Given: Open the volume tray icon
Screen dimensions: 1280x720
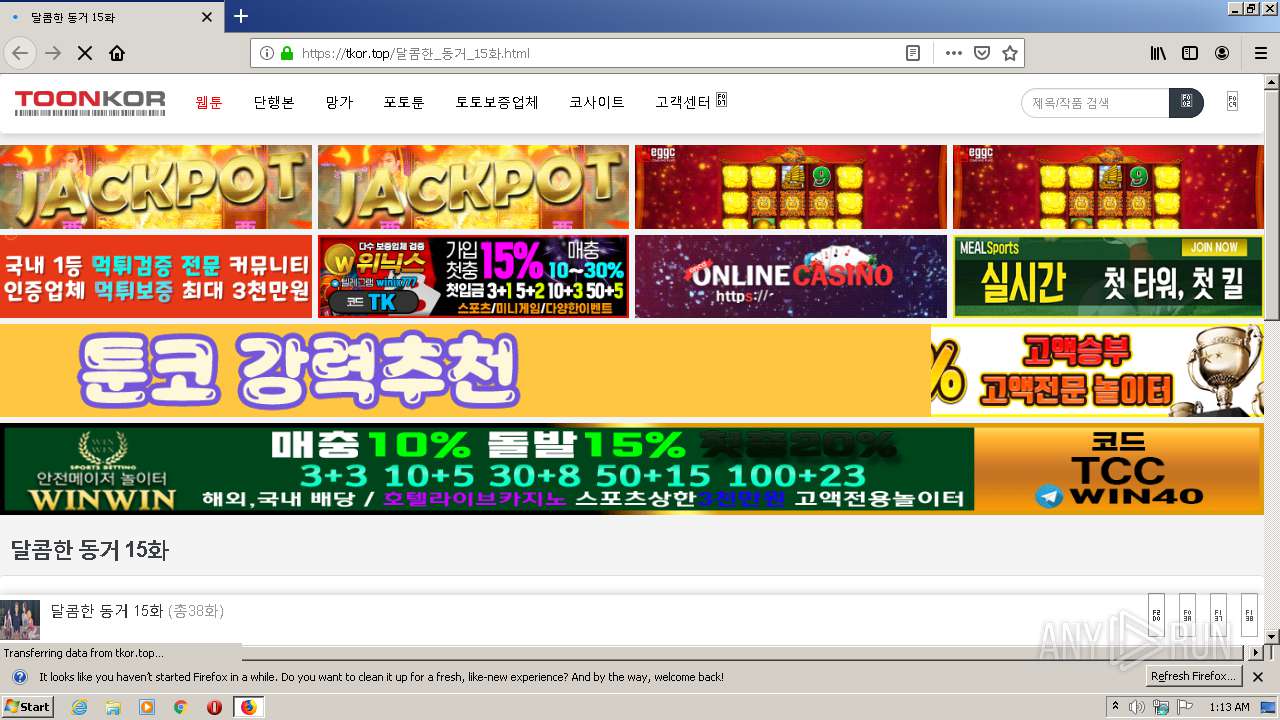Looking at the screenshot, I should pyautogui.click(x=1137, y=707).
